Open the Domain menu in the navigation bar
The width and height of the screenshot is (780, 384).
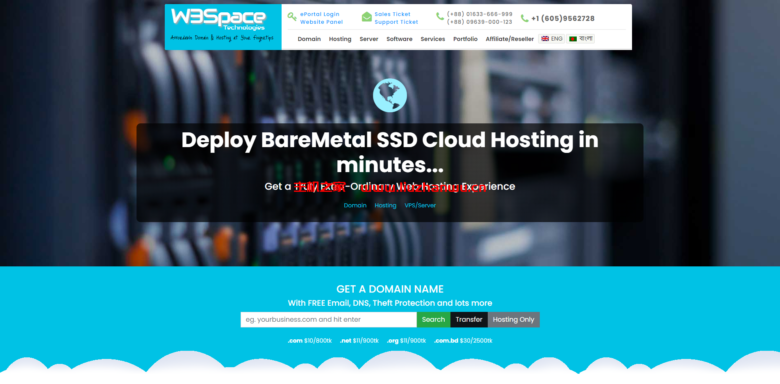(x=309, y=39)
